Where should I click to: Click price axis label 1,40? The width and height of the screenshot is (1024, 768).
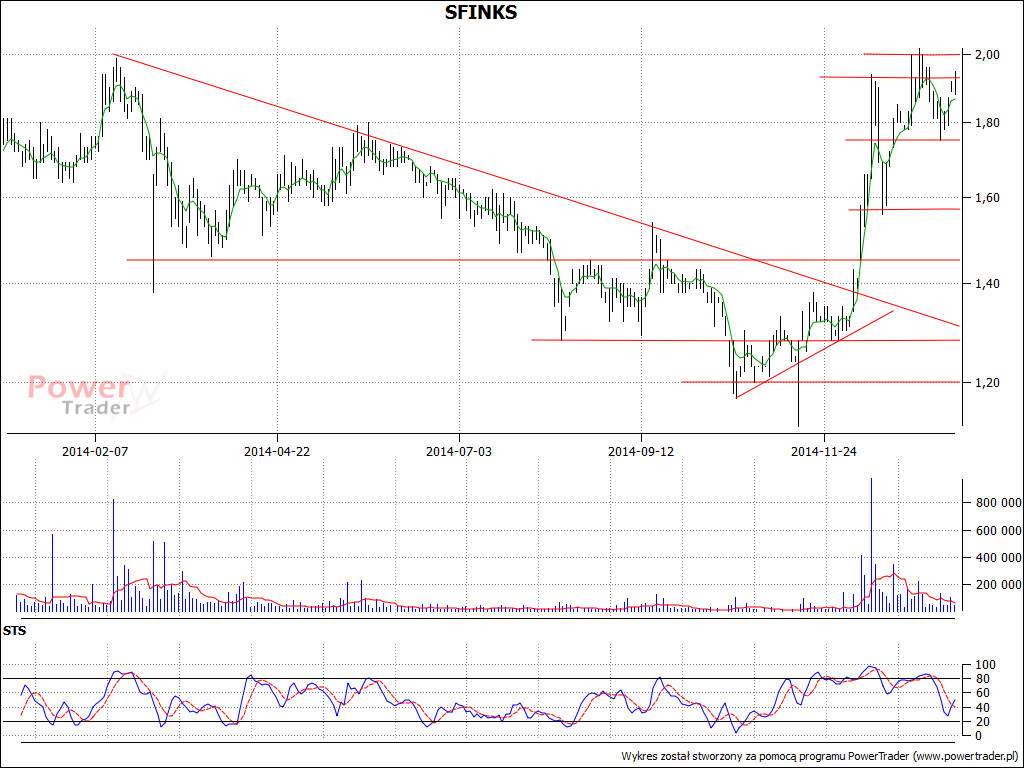tap(987, 283)
